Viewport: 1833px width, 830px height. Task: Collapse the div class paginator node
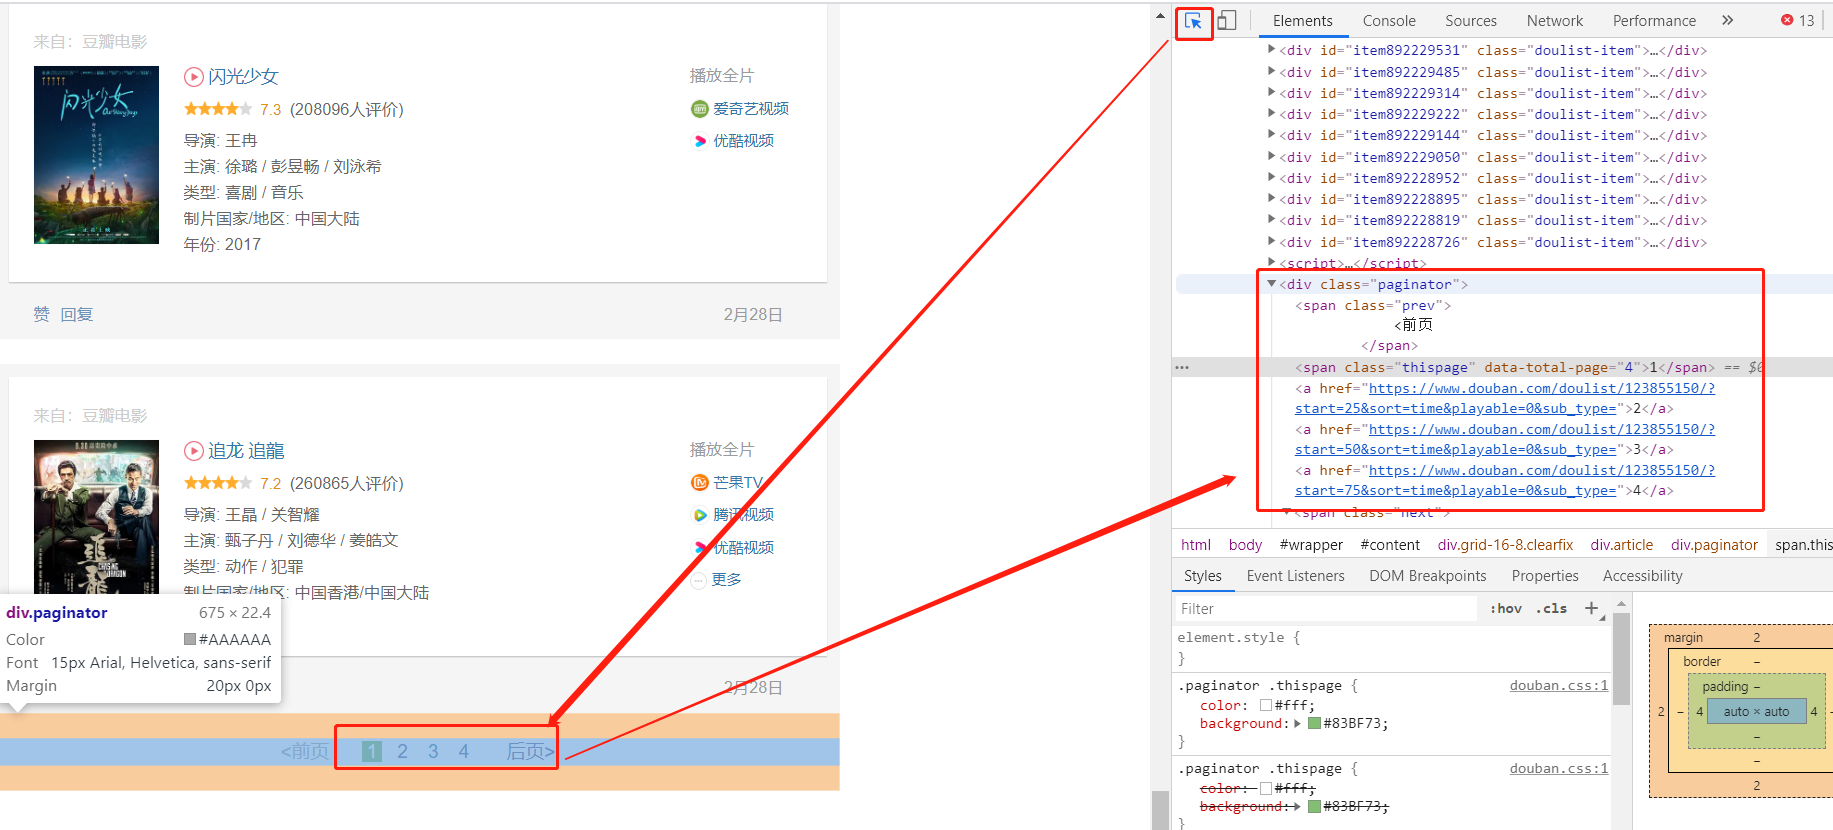(1272, 284)
